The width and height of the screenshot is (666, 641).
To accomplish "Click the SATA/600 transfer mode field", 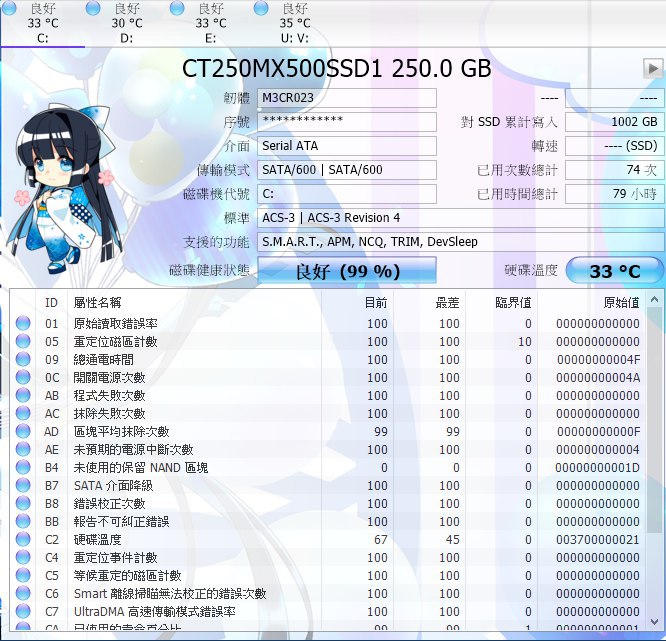I will 347,170.
